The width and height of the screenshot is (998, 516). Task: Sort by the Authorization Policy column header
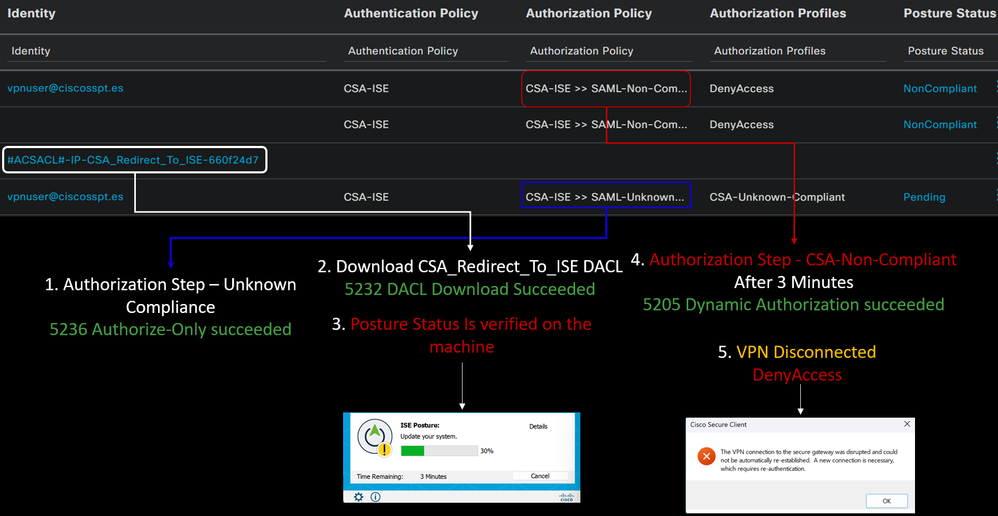589,13
